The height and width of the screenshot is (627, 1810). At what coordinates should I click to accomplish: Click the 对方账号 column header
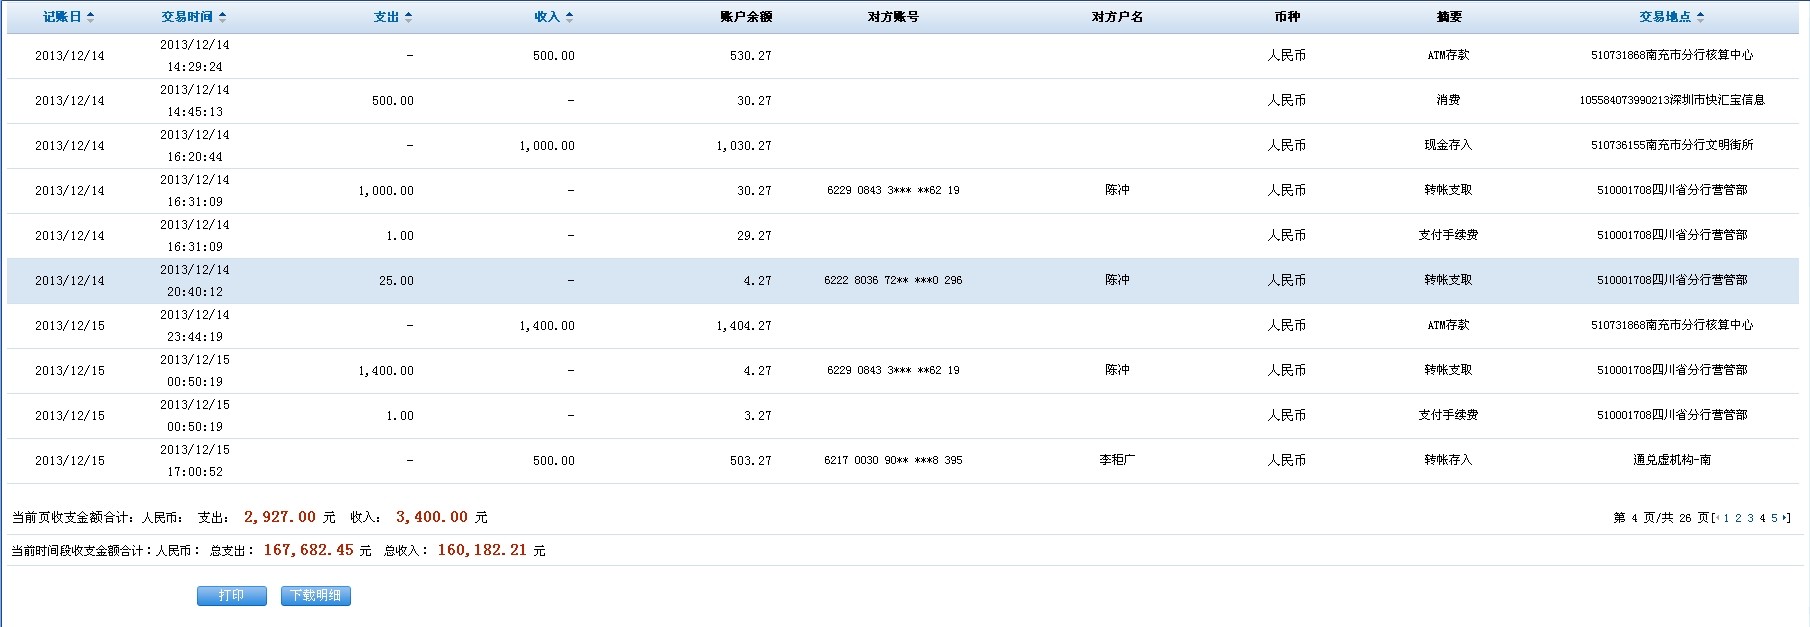[893, 17]
